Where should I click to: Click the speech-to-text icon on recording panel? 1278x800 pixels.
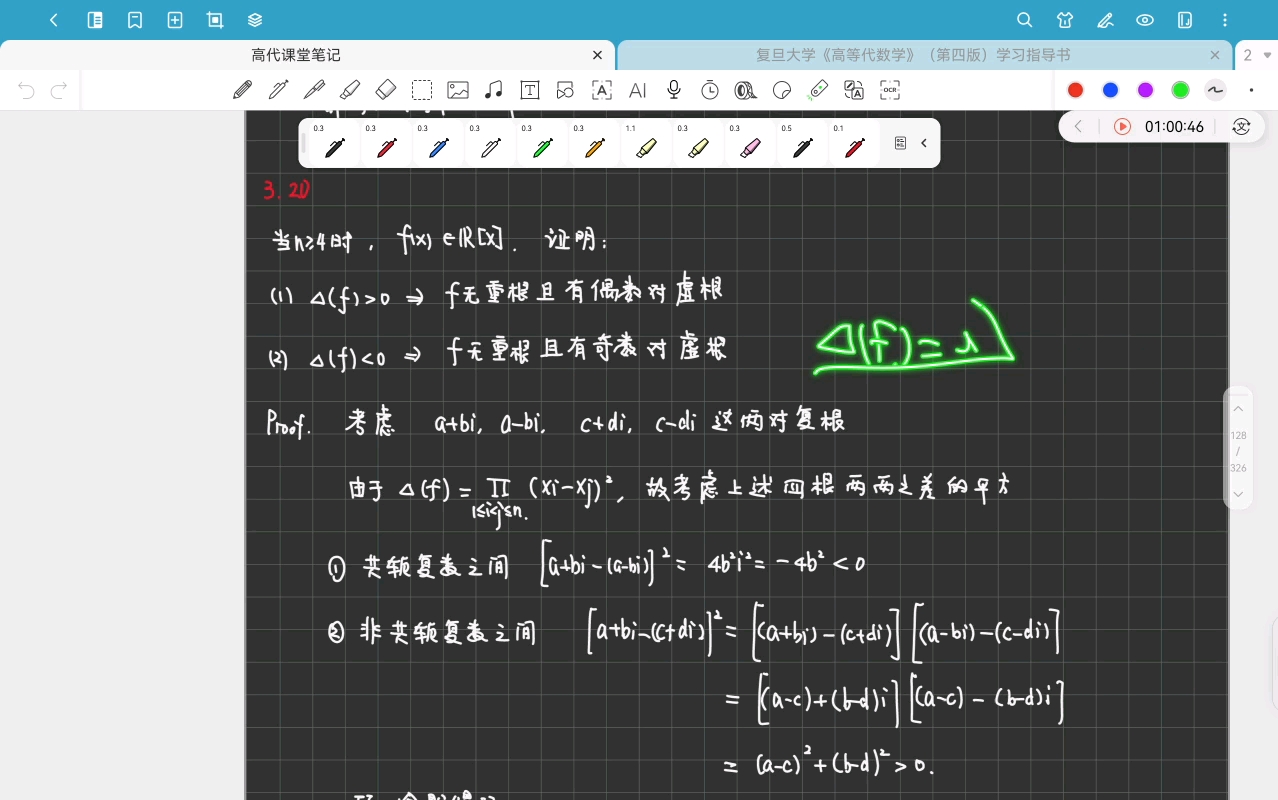click(x=1242, y=127)
